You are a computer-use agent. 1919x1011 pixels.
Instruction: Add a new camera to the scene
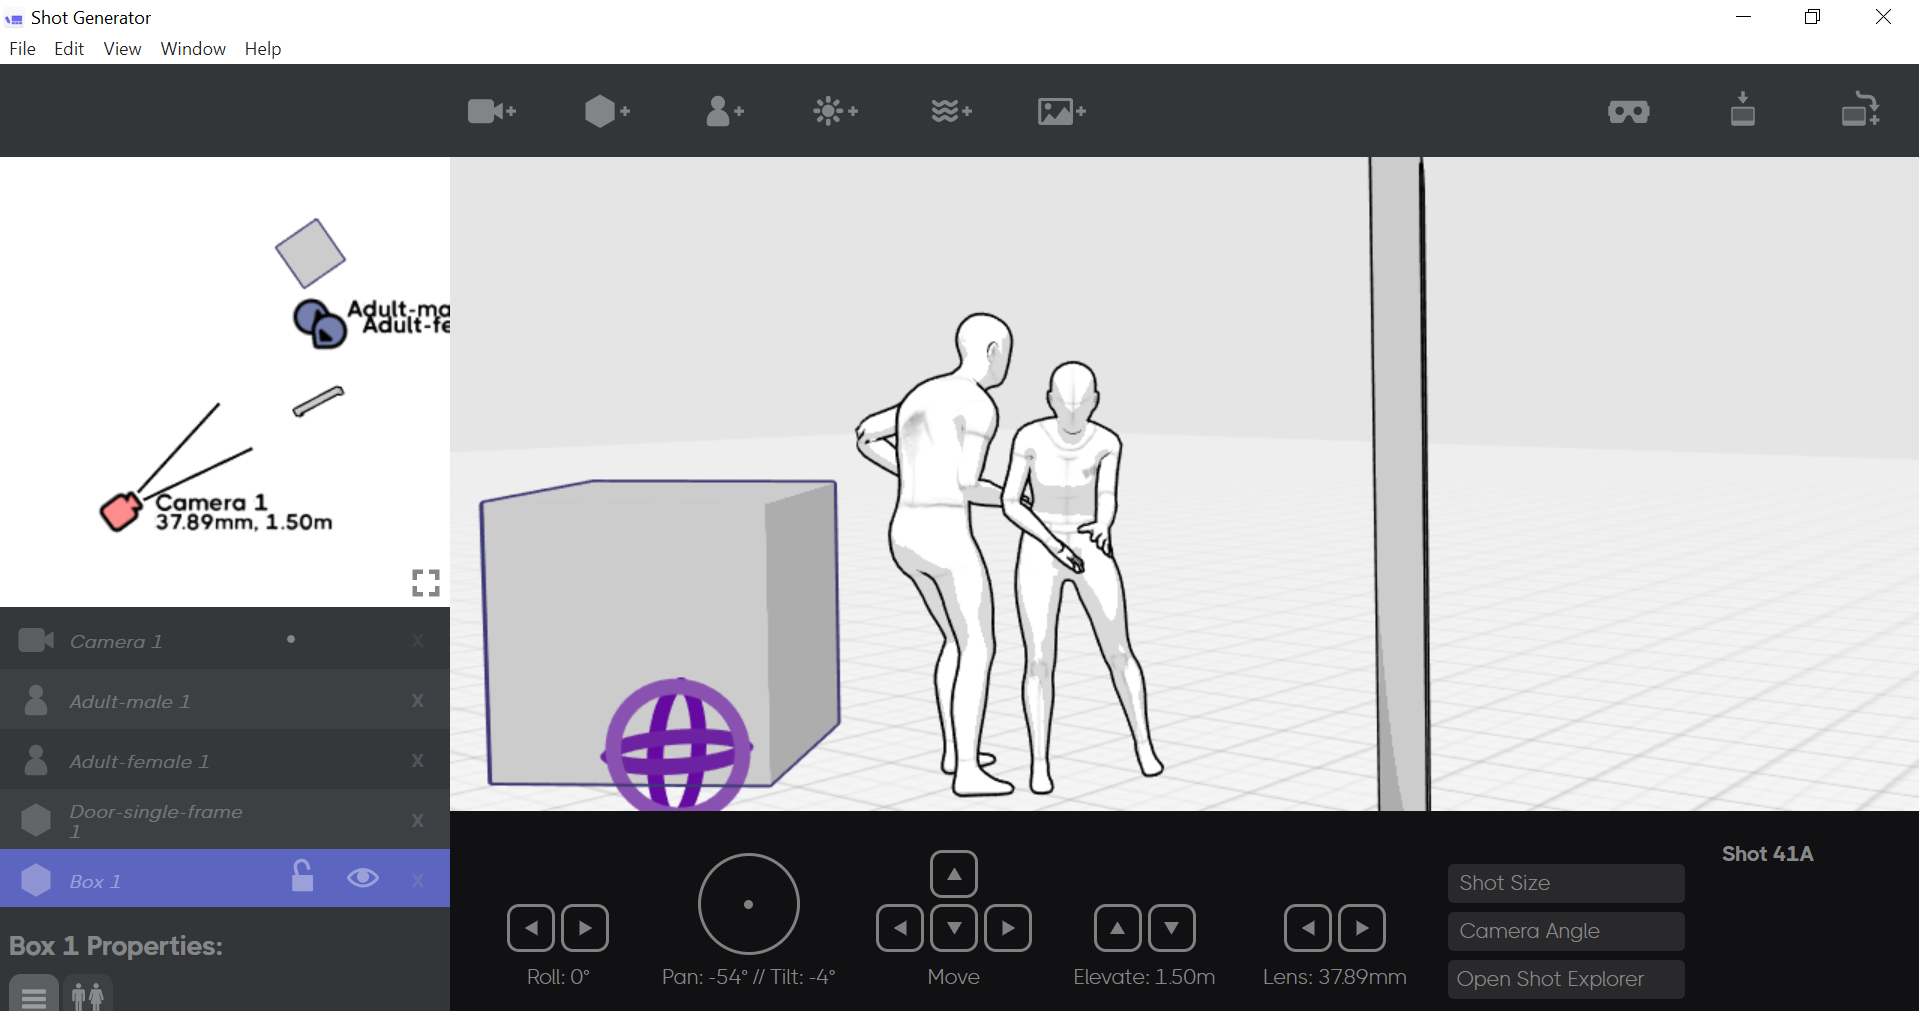490,111
